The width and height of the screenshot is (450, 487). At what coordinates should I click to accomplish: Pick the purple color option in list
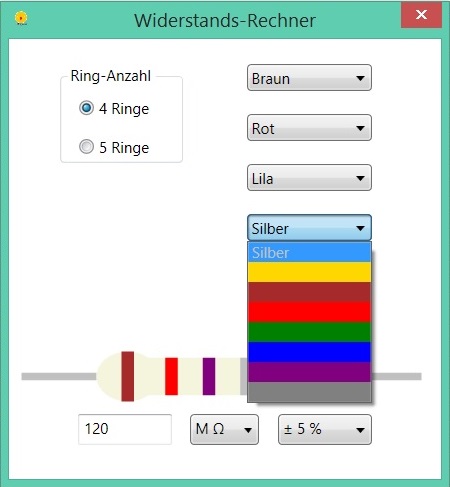click(309, 372)
